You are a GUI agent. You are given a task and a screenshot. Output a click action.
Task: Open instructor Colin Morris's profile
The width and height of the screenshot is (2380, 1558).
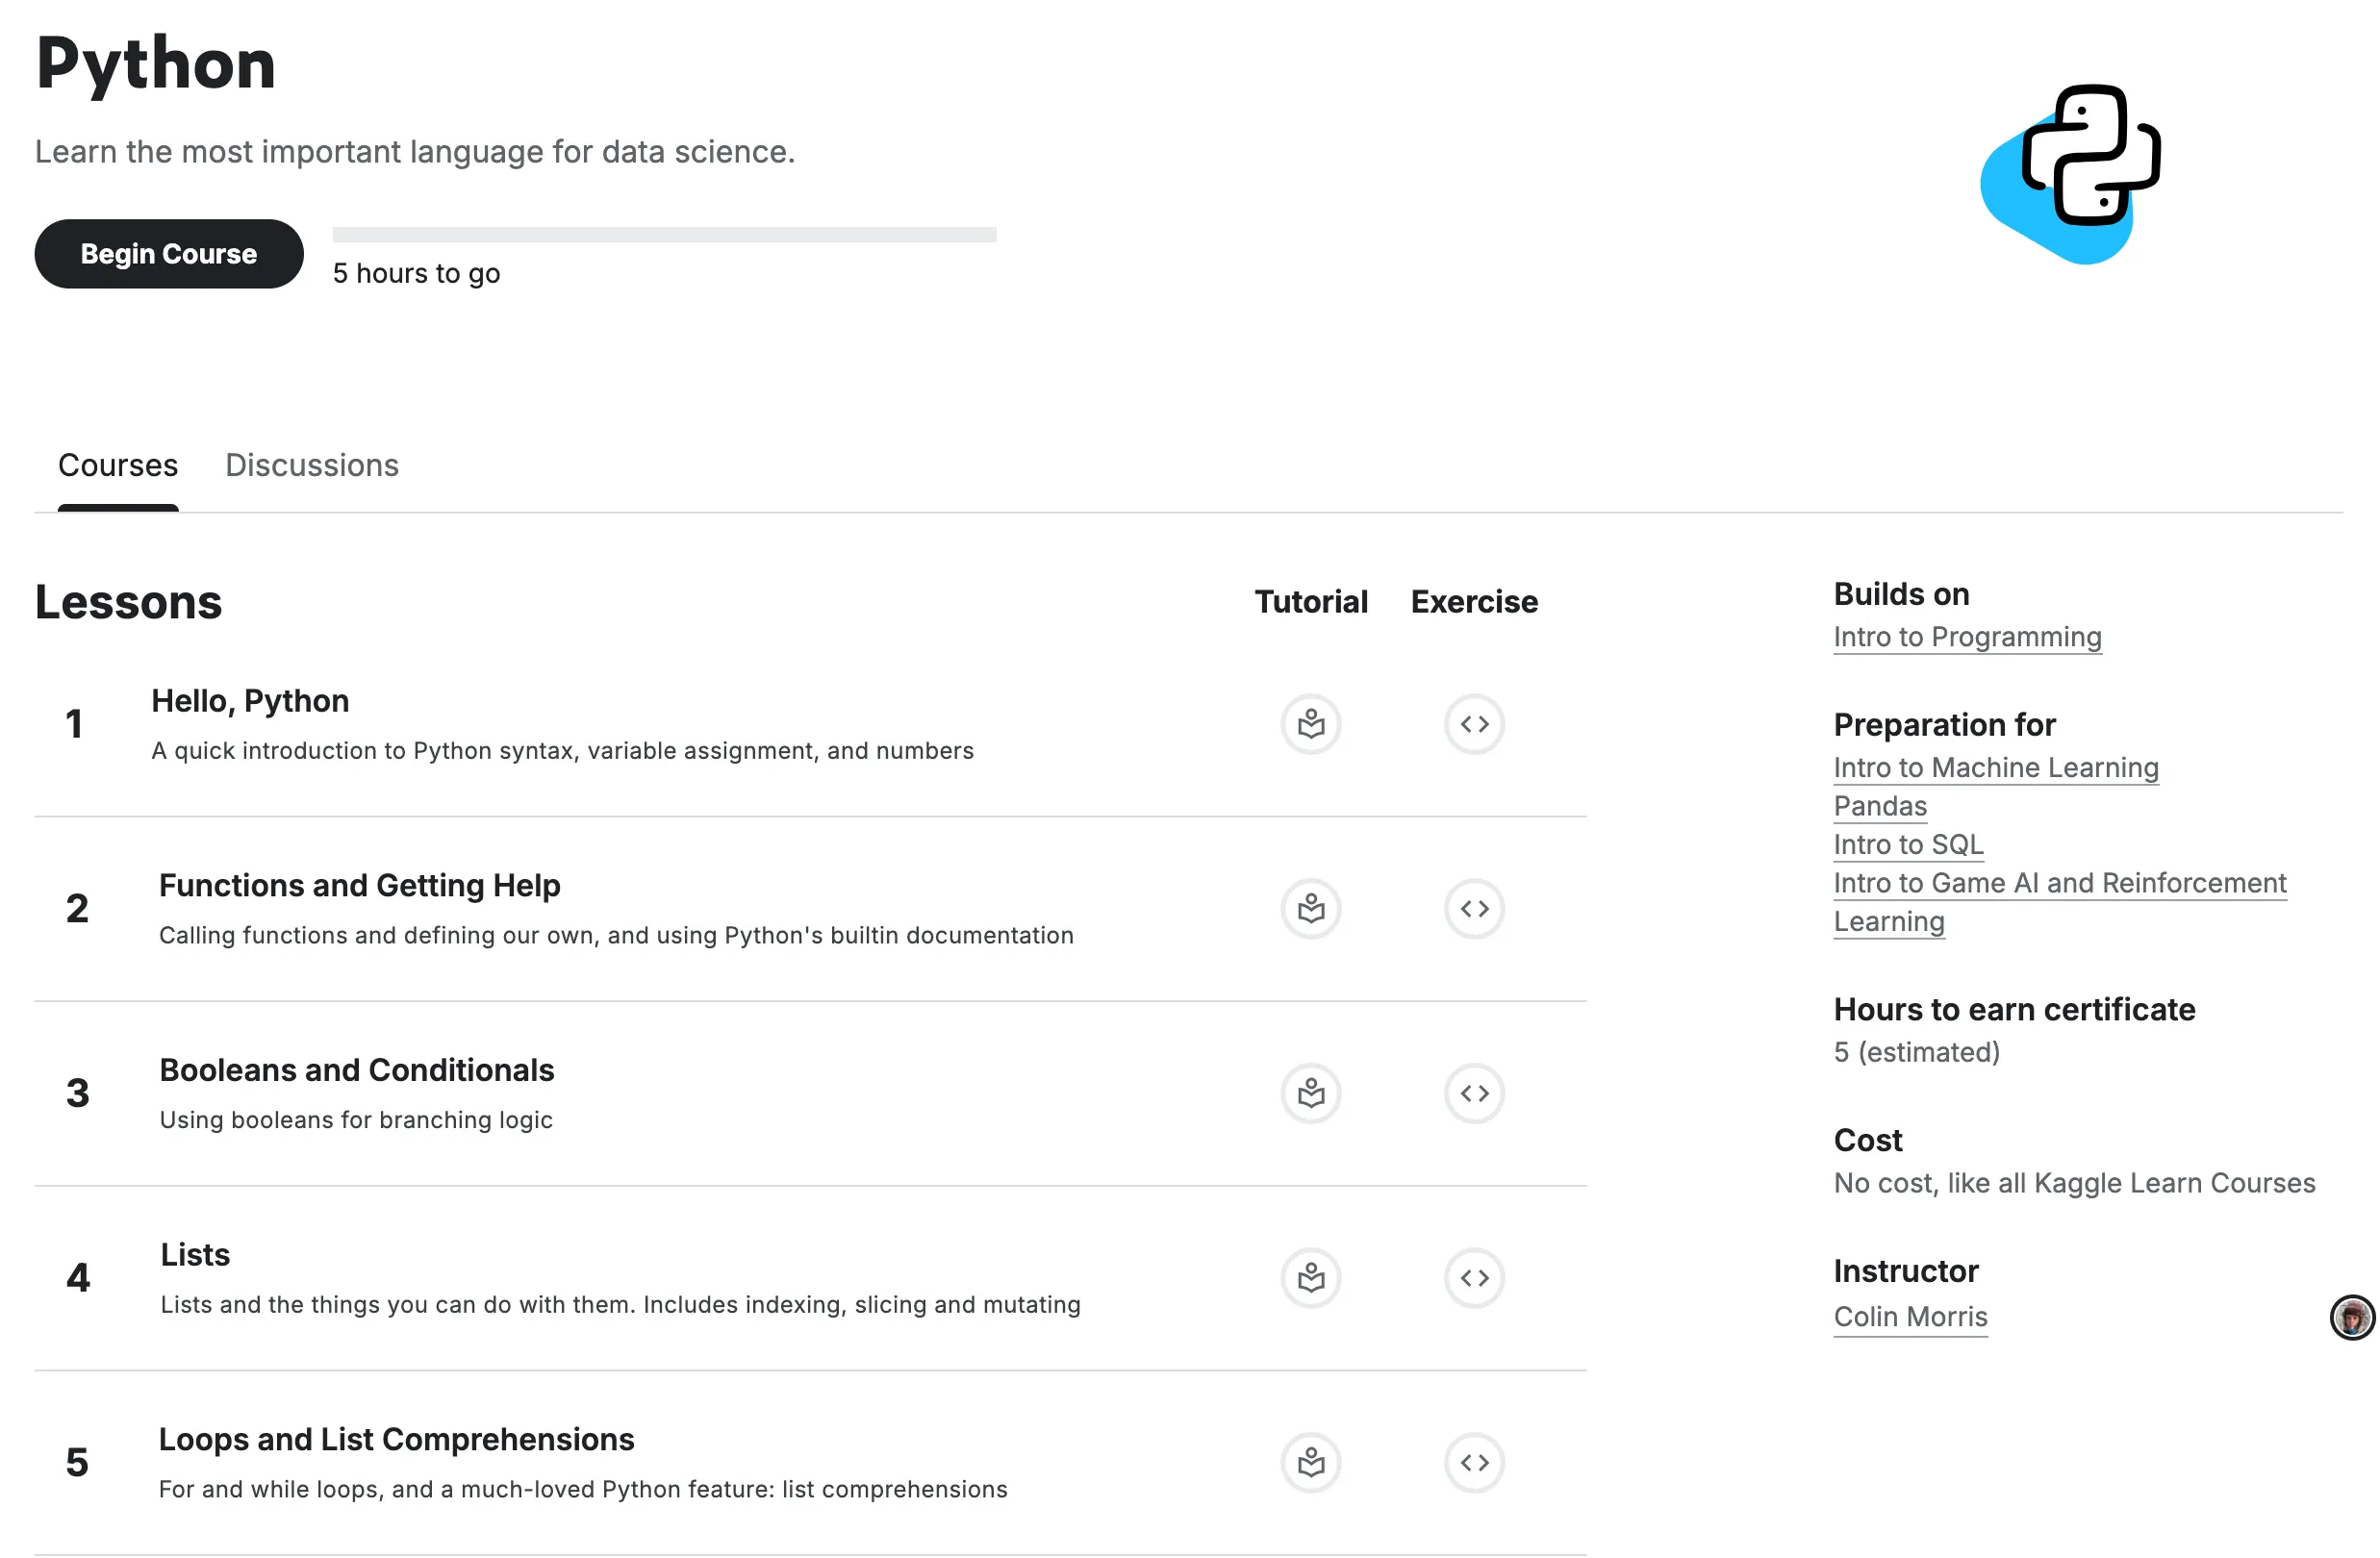pyautogui.click(x=1910, y=1317)
